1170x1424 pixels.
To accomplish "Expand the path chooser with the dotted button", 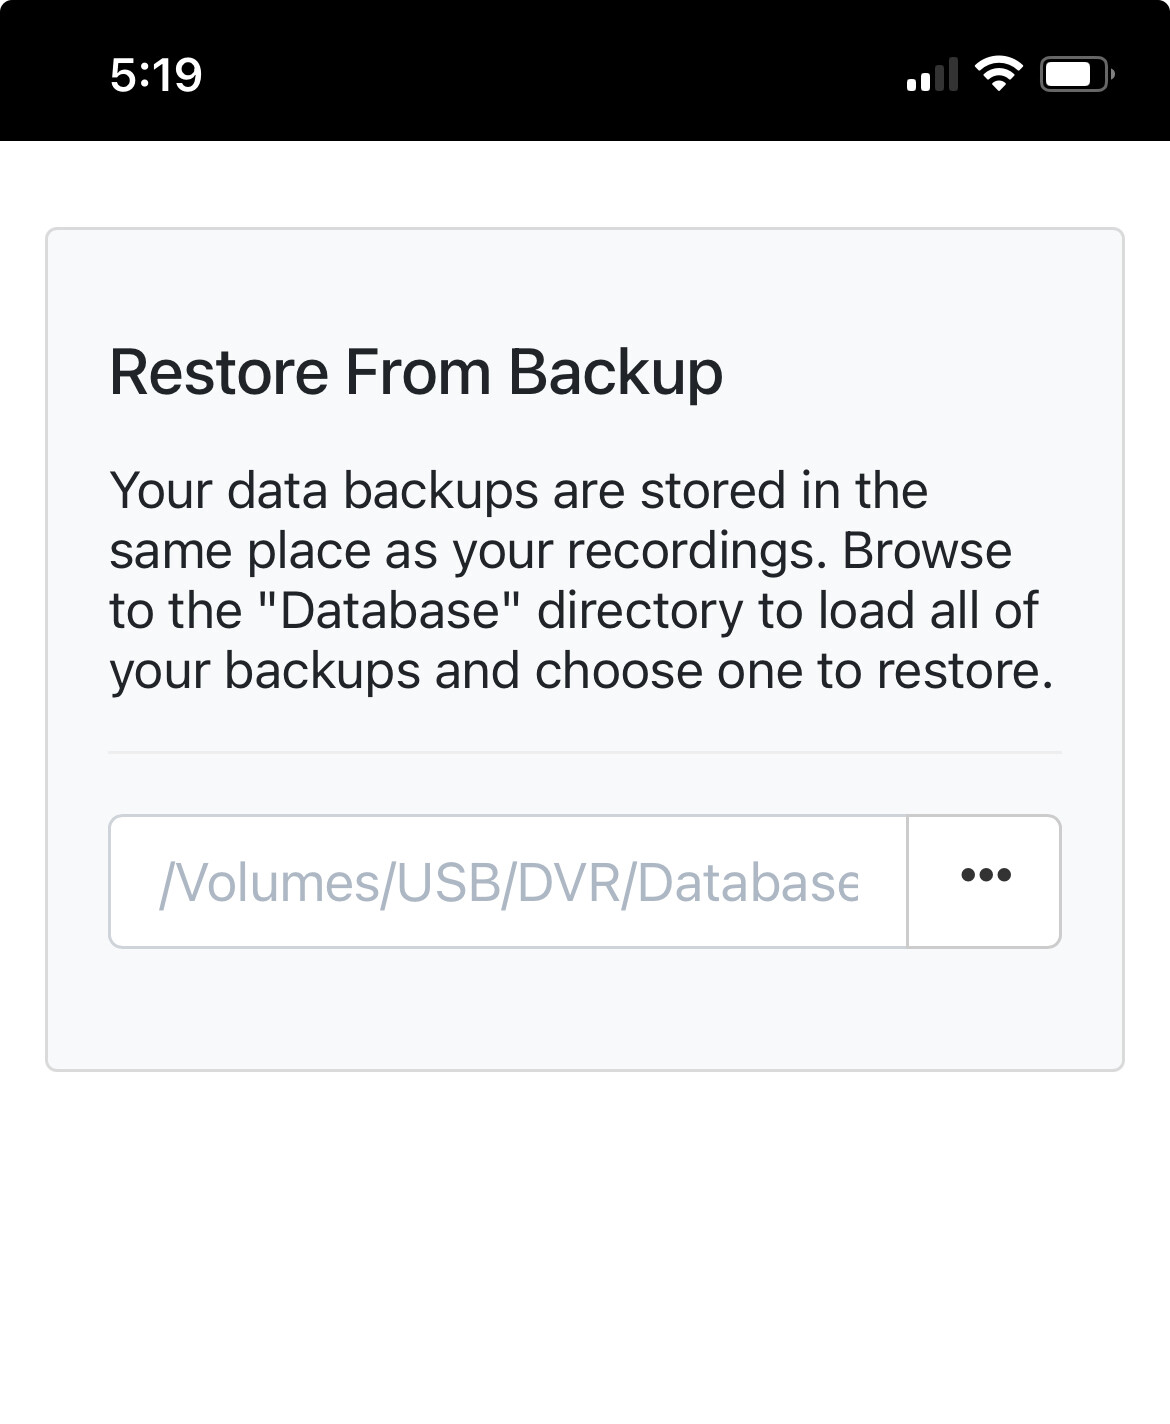I will click(985, 878).
